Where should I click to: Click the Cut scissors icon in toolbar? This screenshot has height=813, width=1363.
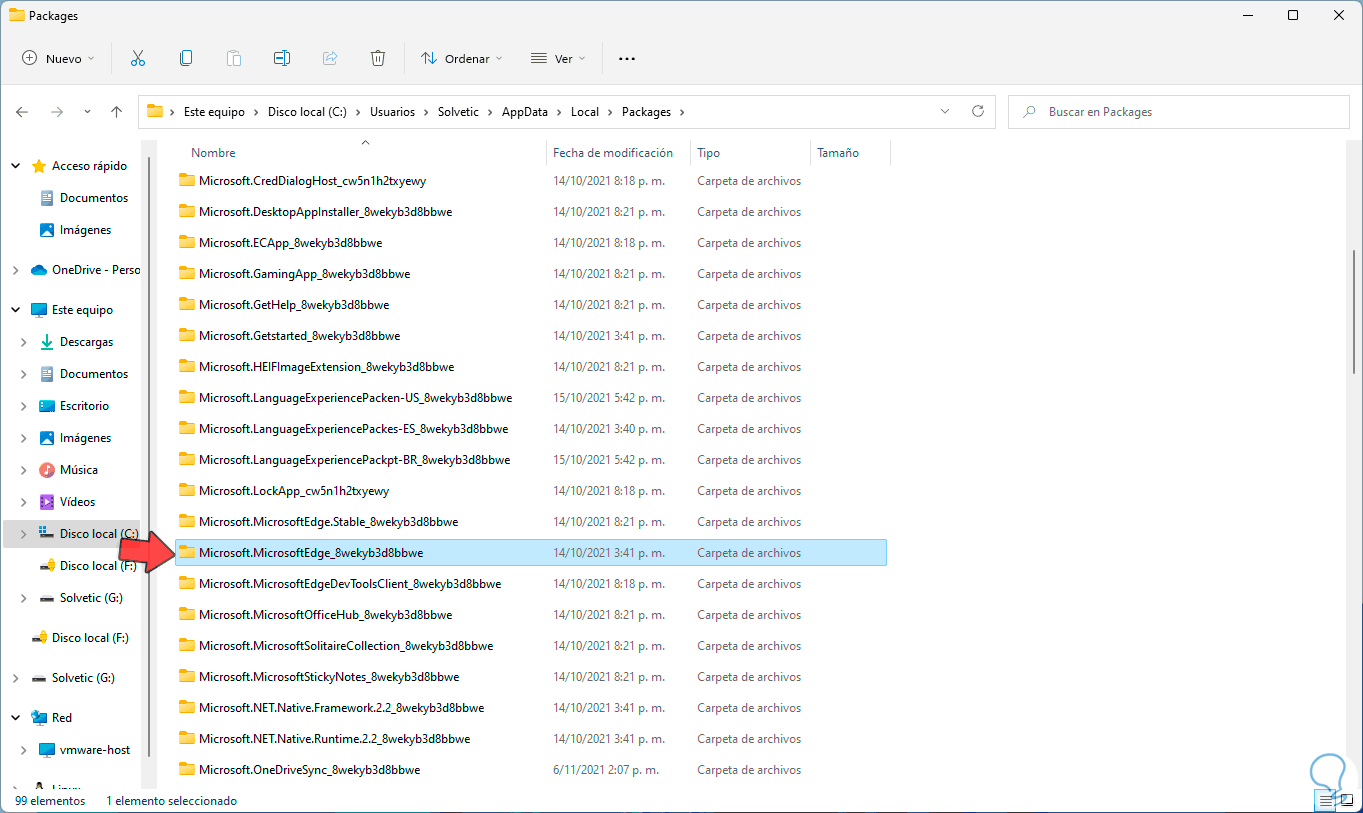[138, 58]
